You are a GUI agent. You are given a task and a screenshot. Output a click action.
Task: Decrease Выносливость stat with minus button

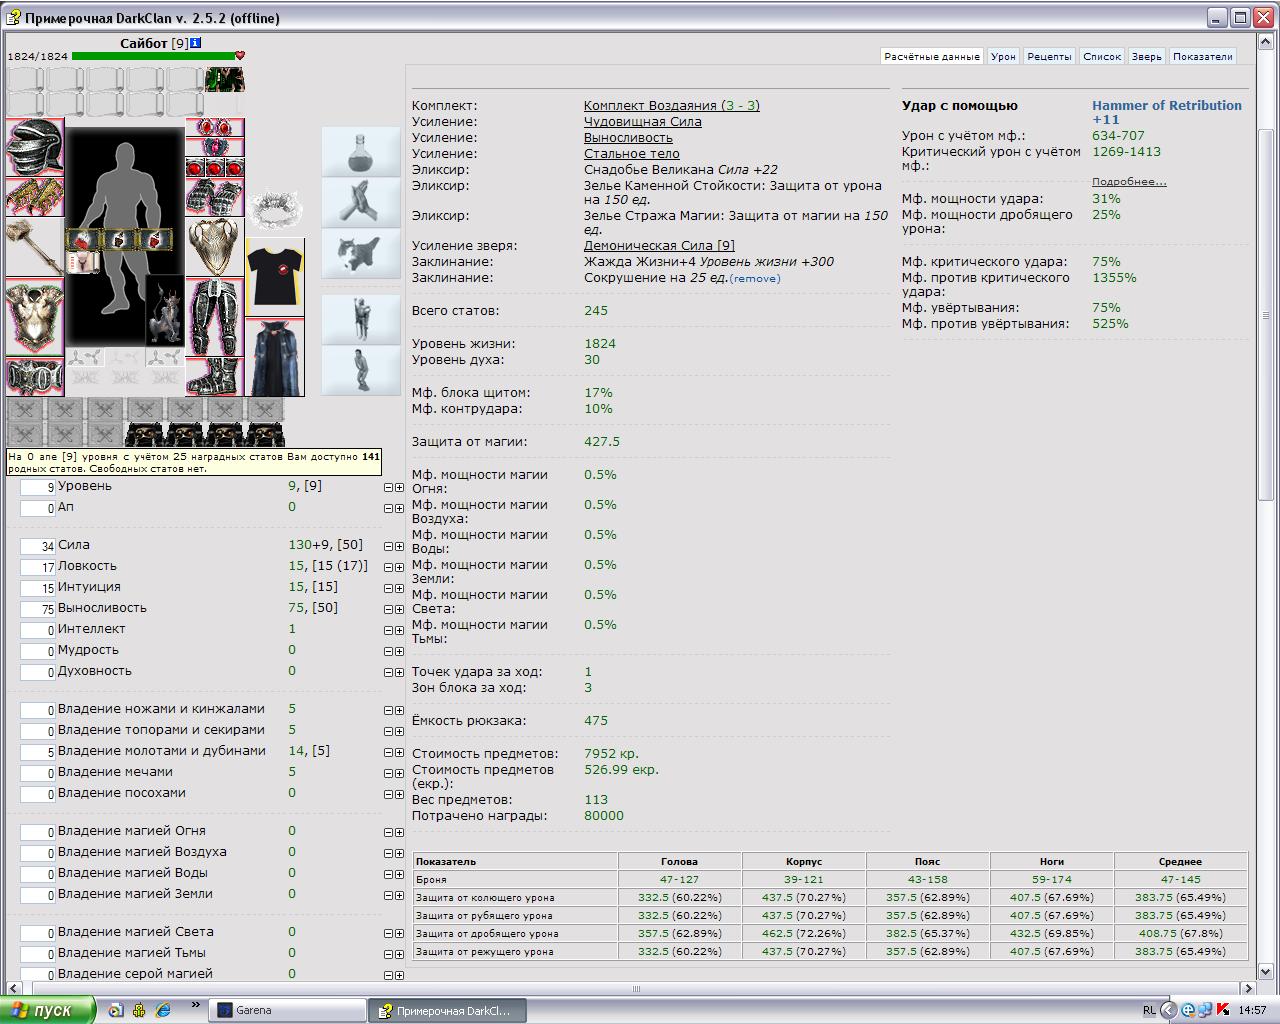click(389, 609)
